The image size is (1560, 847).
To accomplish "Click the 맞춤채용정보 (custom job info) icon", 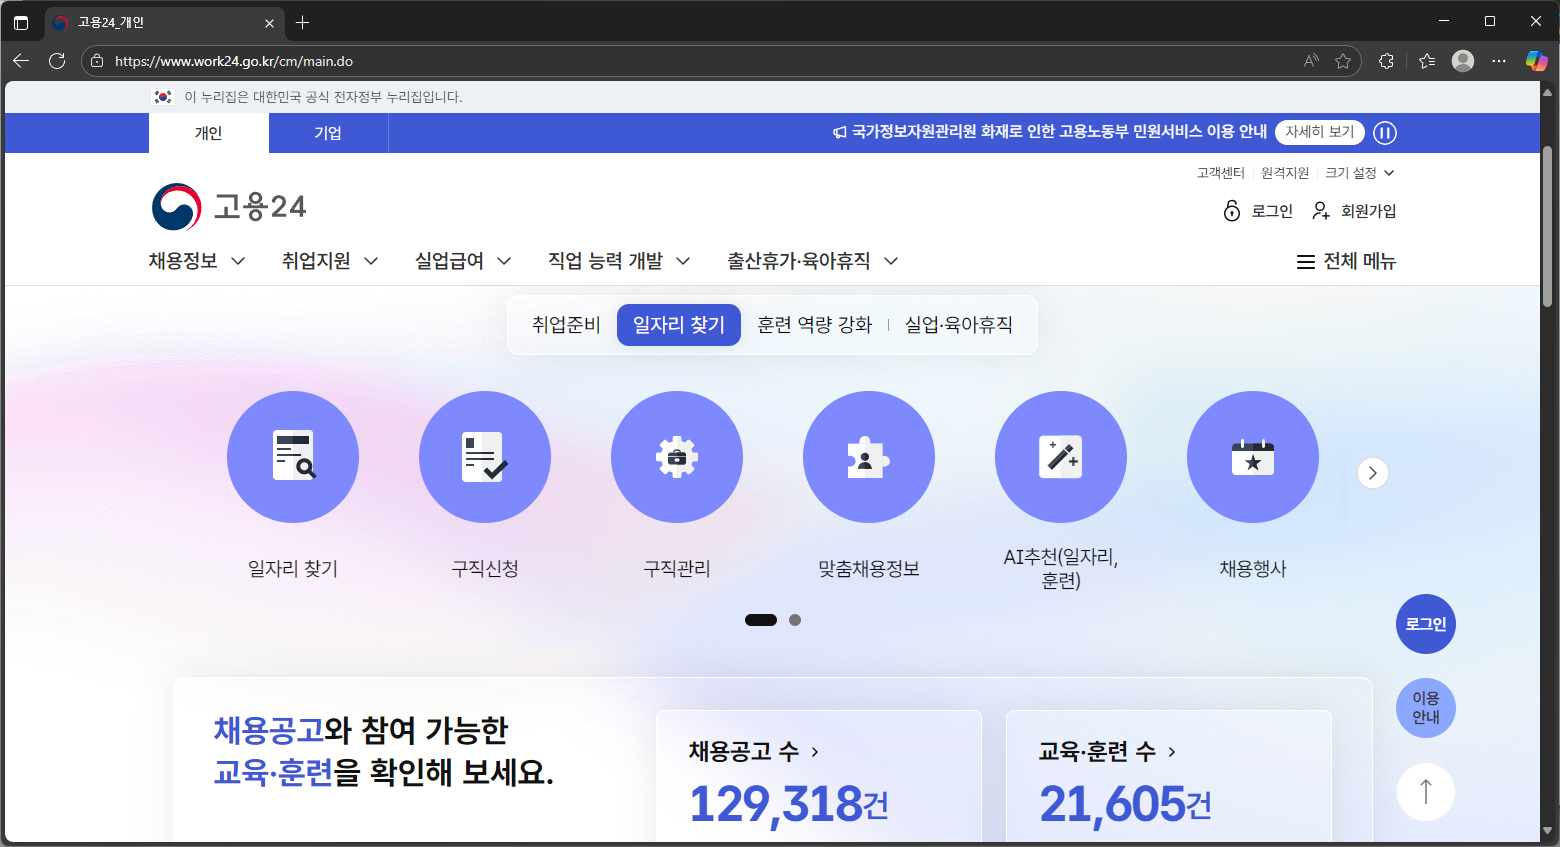I will [869, 456].
